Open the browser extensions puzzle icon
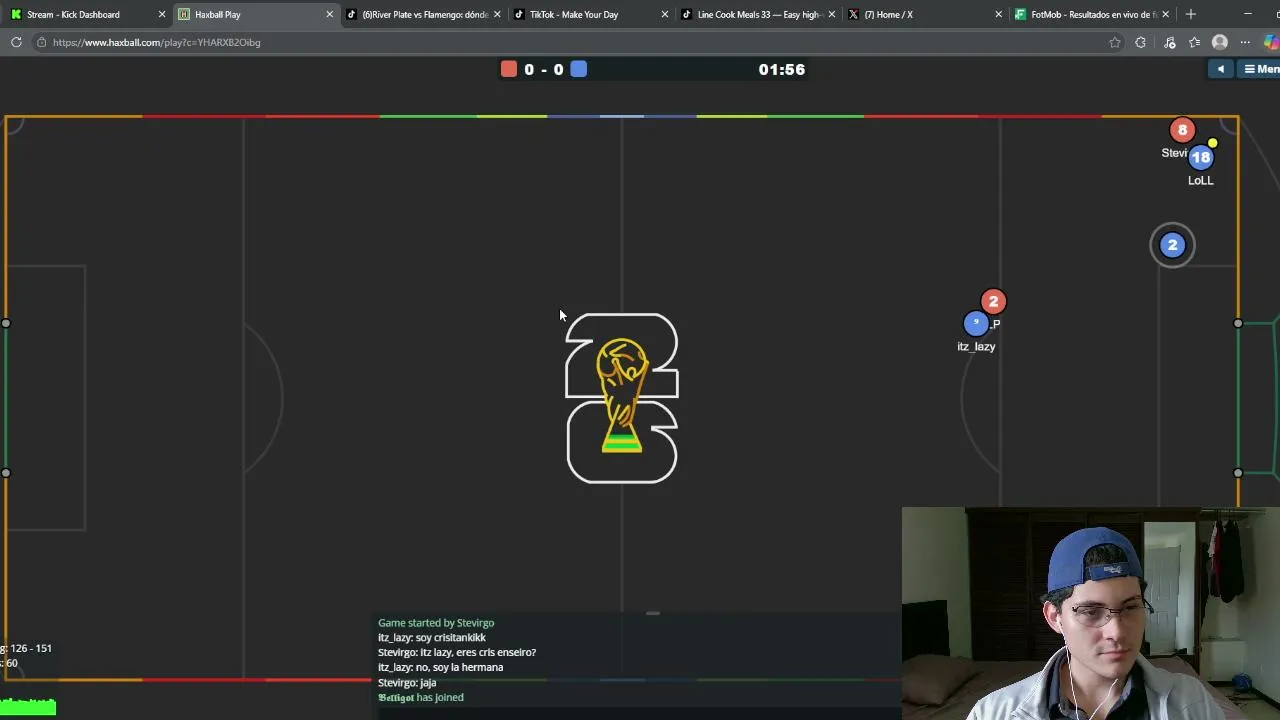Viewport: 1280px width, 720px height. coord(1140,42)
